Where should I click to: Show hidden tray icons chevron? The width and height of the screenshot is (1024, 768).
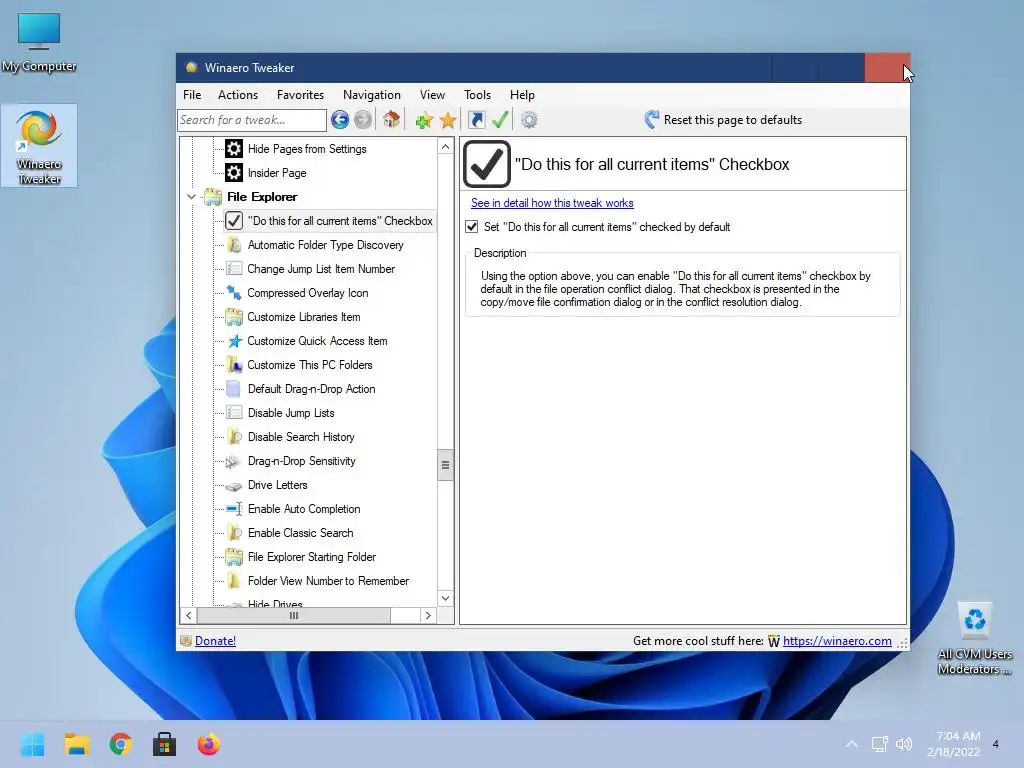(x=852, y=744)
